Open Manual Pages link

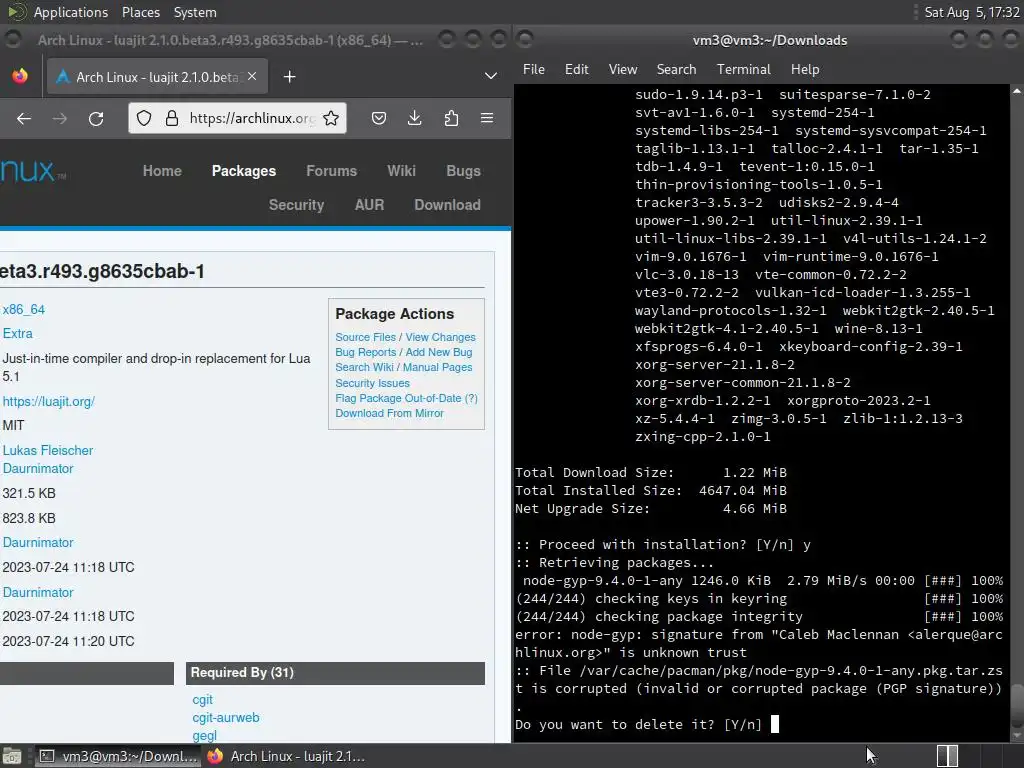click(x=437, y=367)
